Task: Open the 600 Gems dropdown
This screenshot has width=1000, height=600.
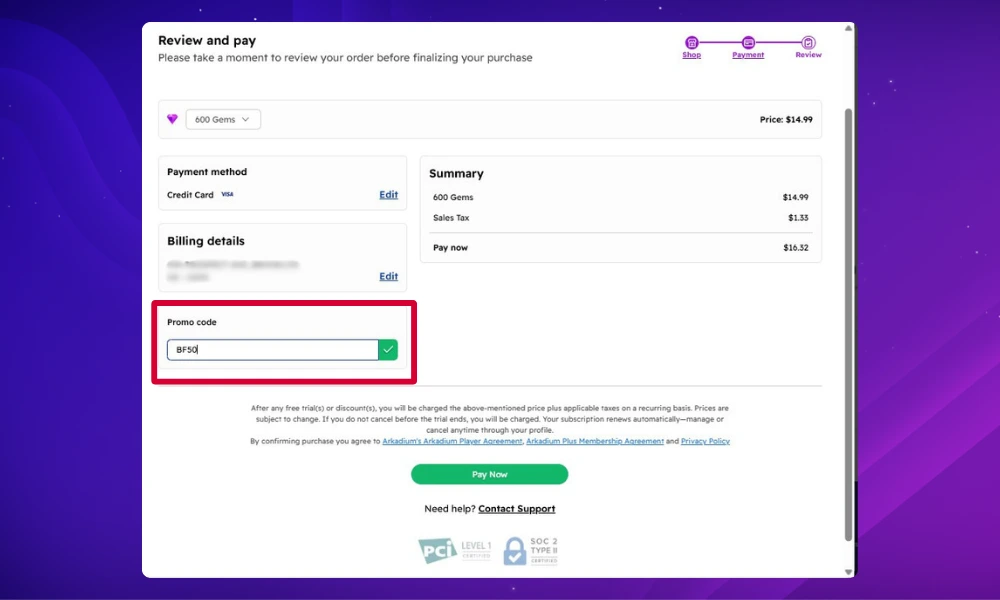Action: point(222,119)
